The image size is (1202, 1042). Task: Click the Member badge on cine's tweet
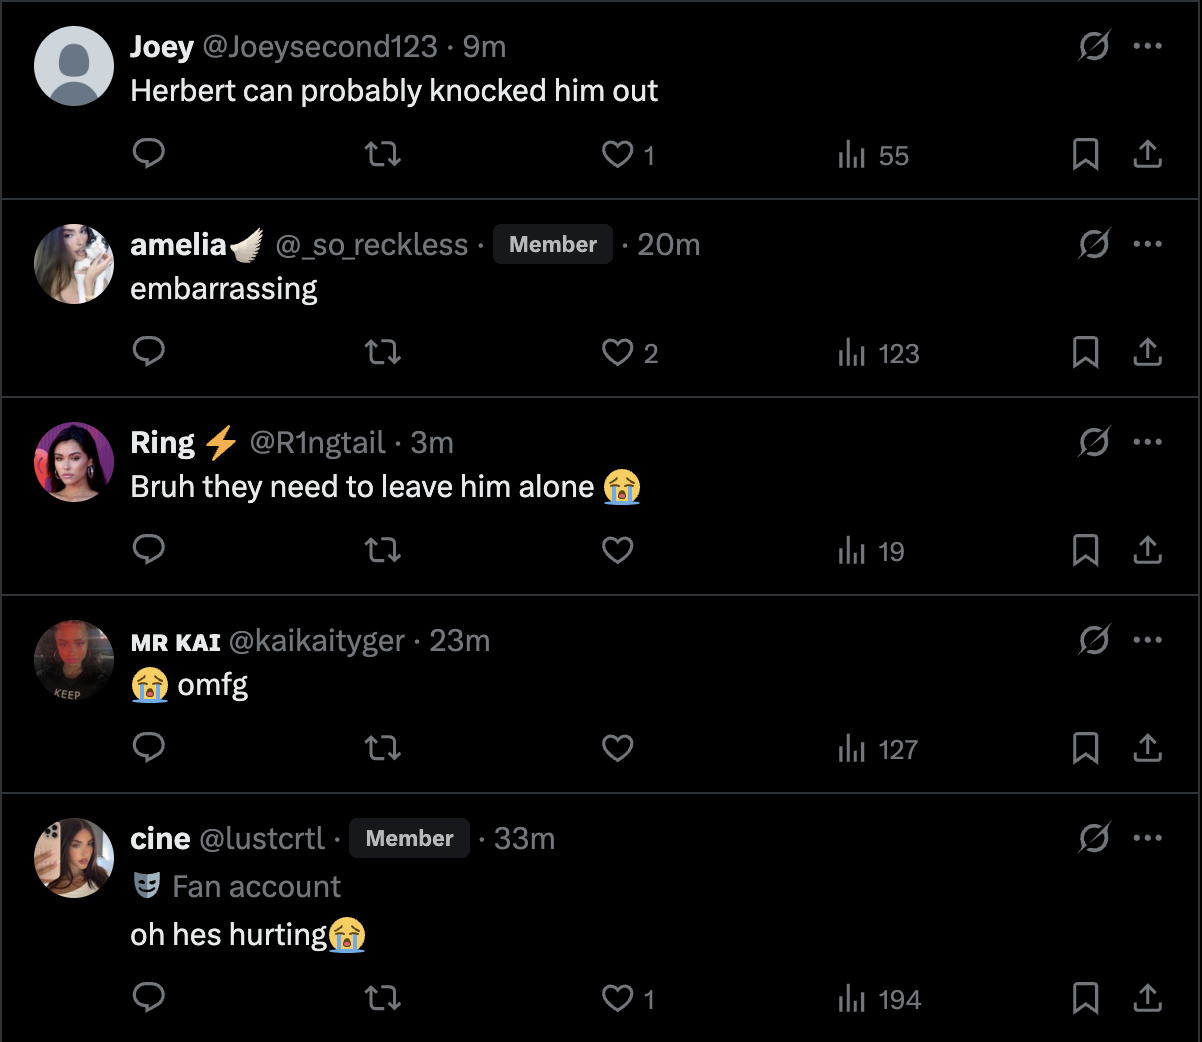[408, 838]
